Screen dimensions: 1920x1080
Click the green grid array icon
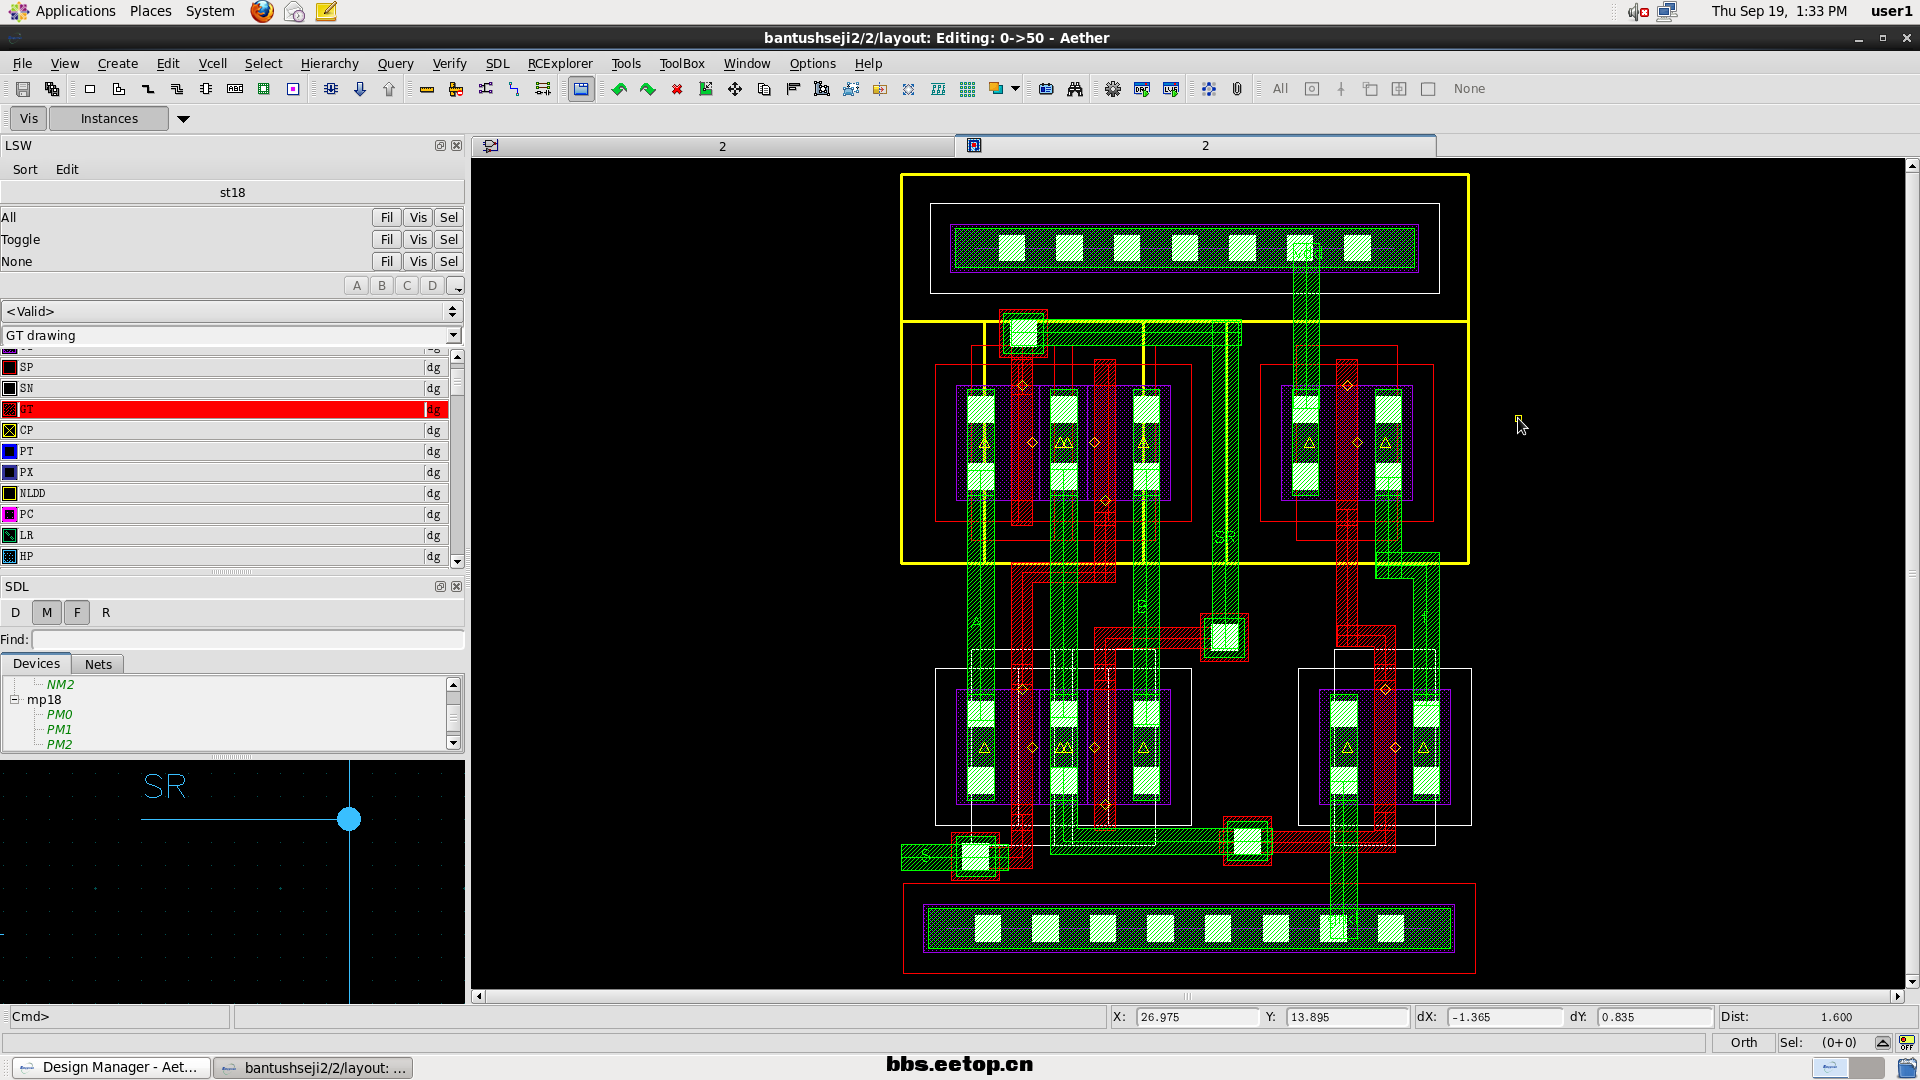coord(967,89)
